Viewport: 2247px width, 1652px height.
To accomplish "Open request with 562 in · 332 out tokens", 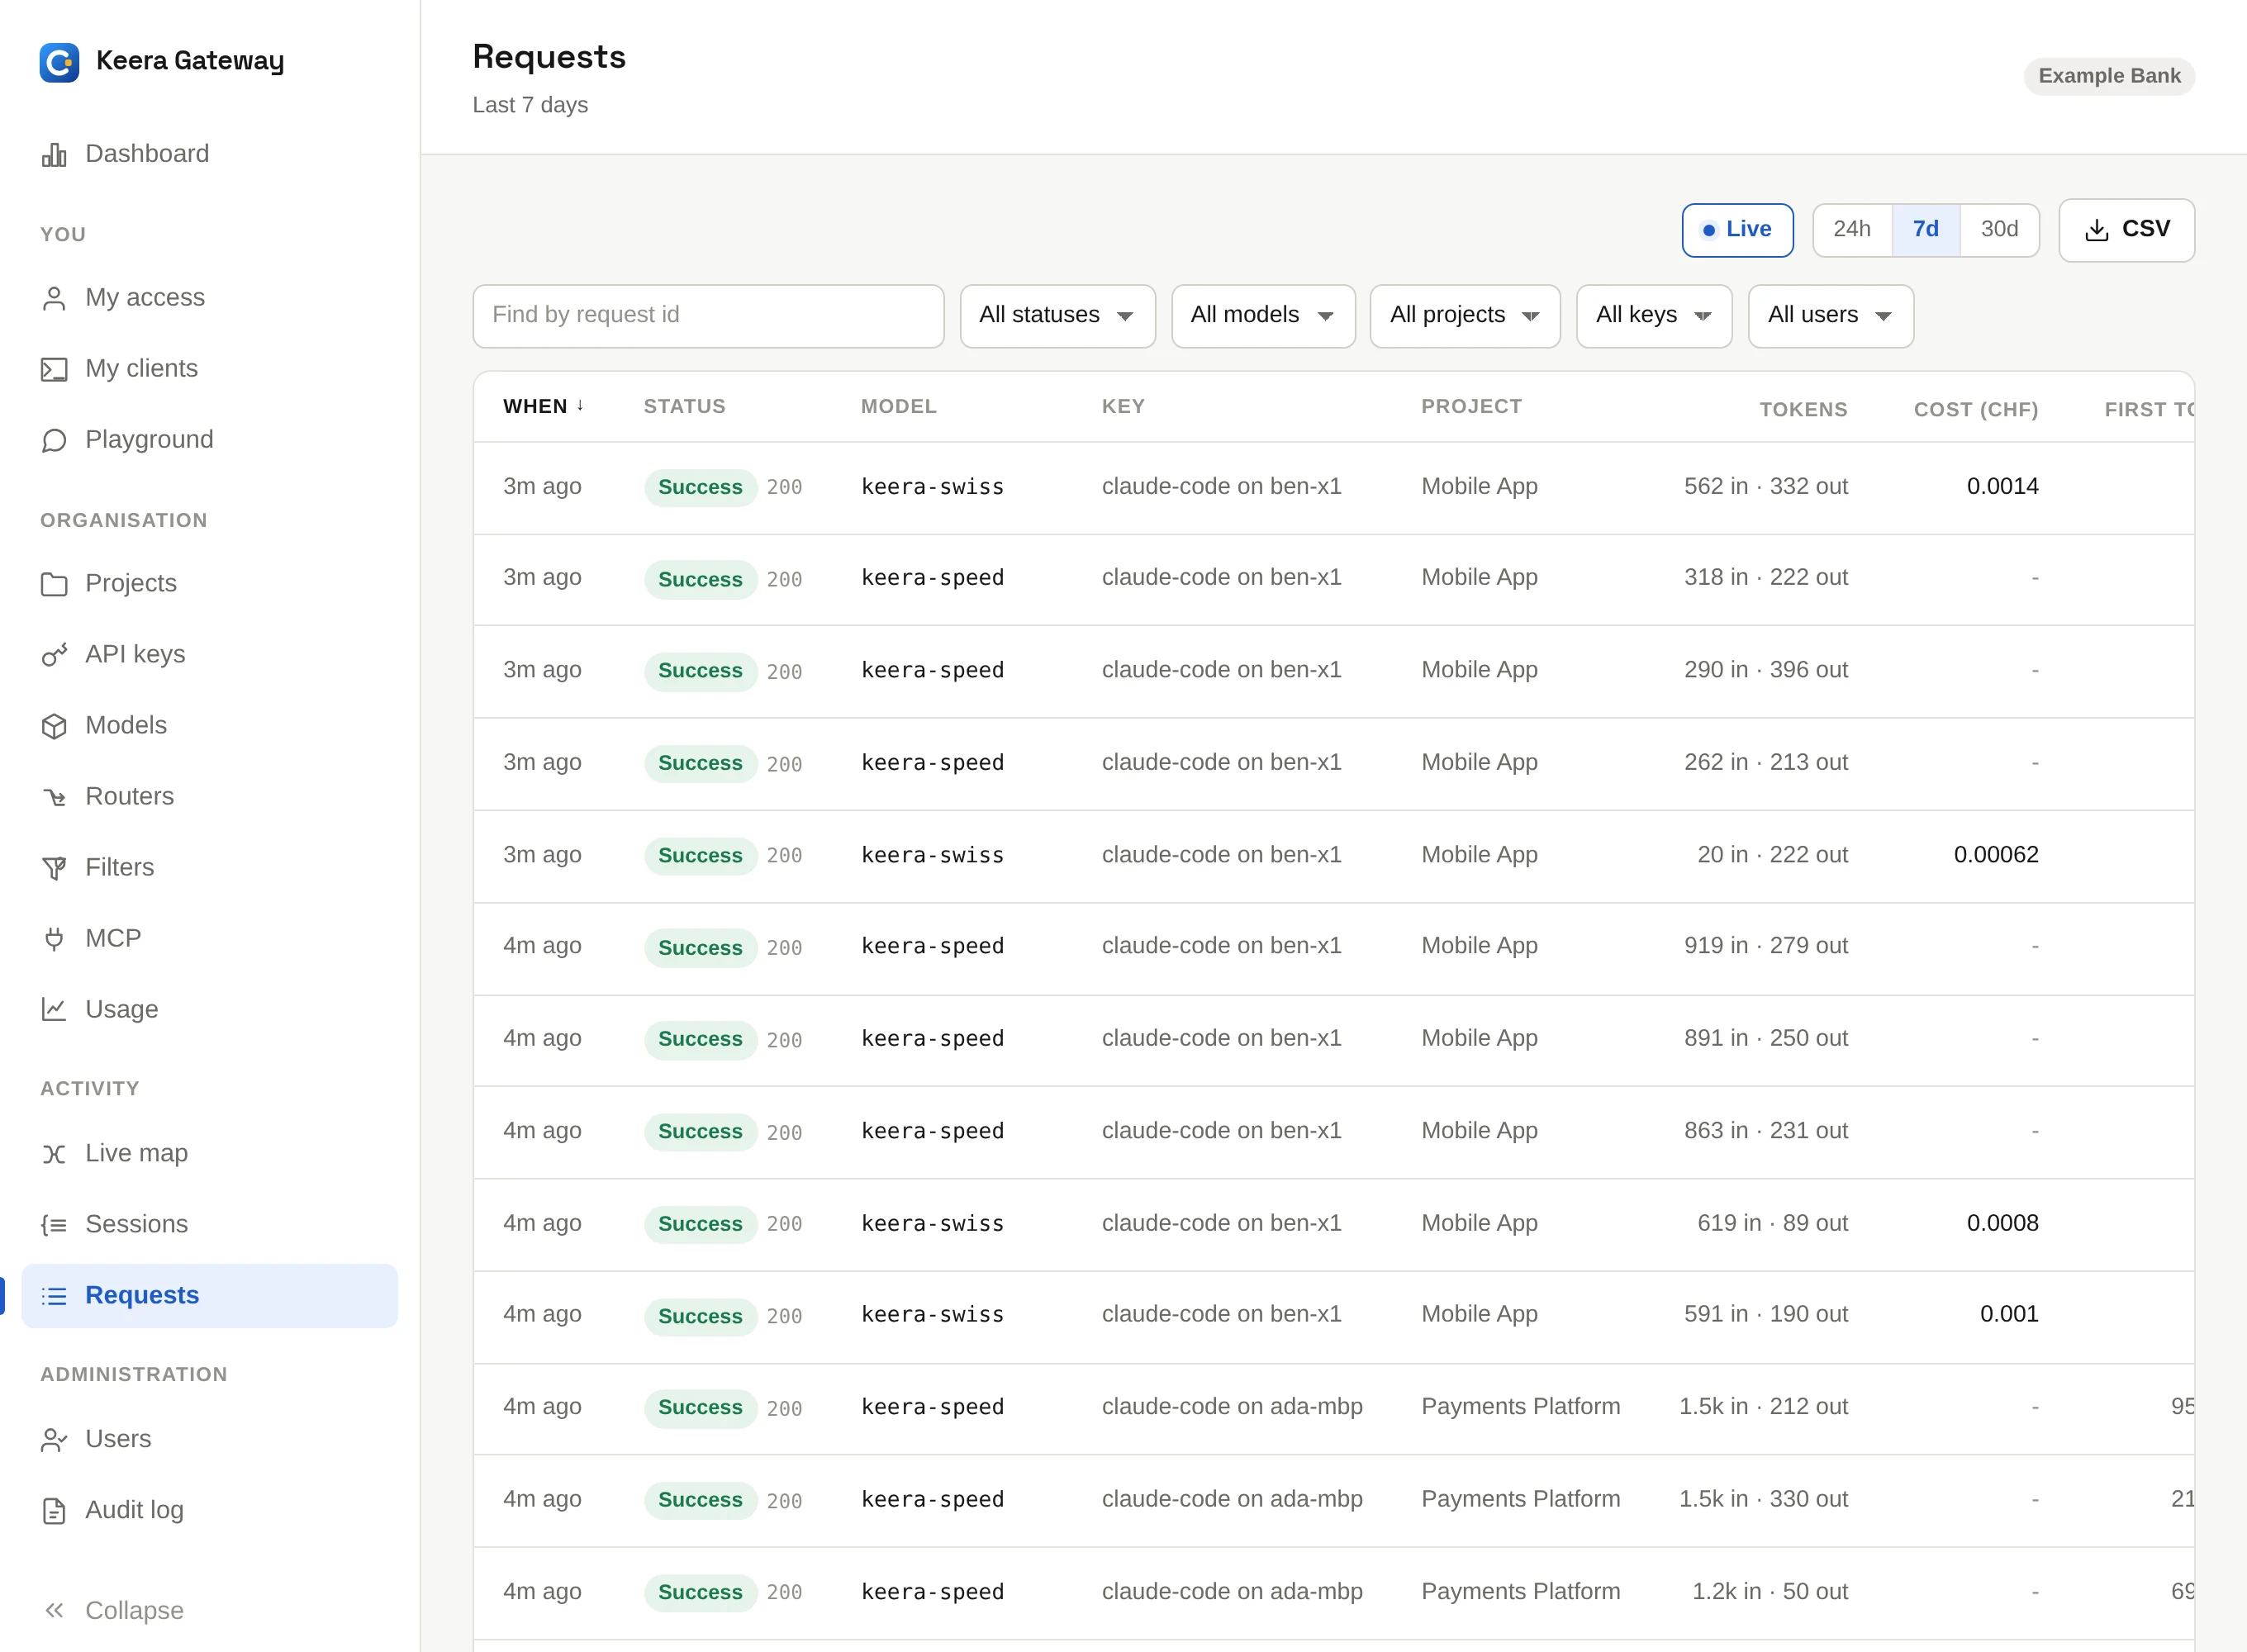I will coord(1333,487).
